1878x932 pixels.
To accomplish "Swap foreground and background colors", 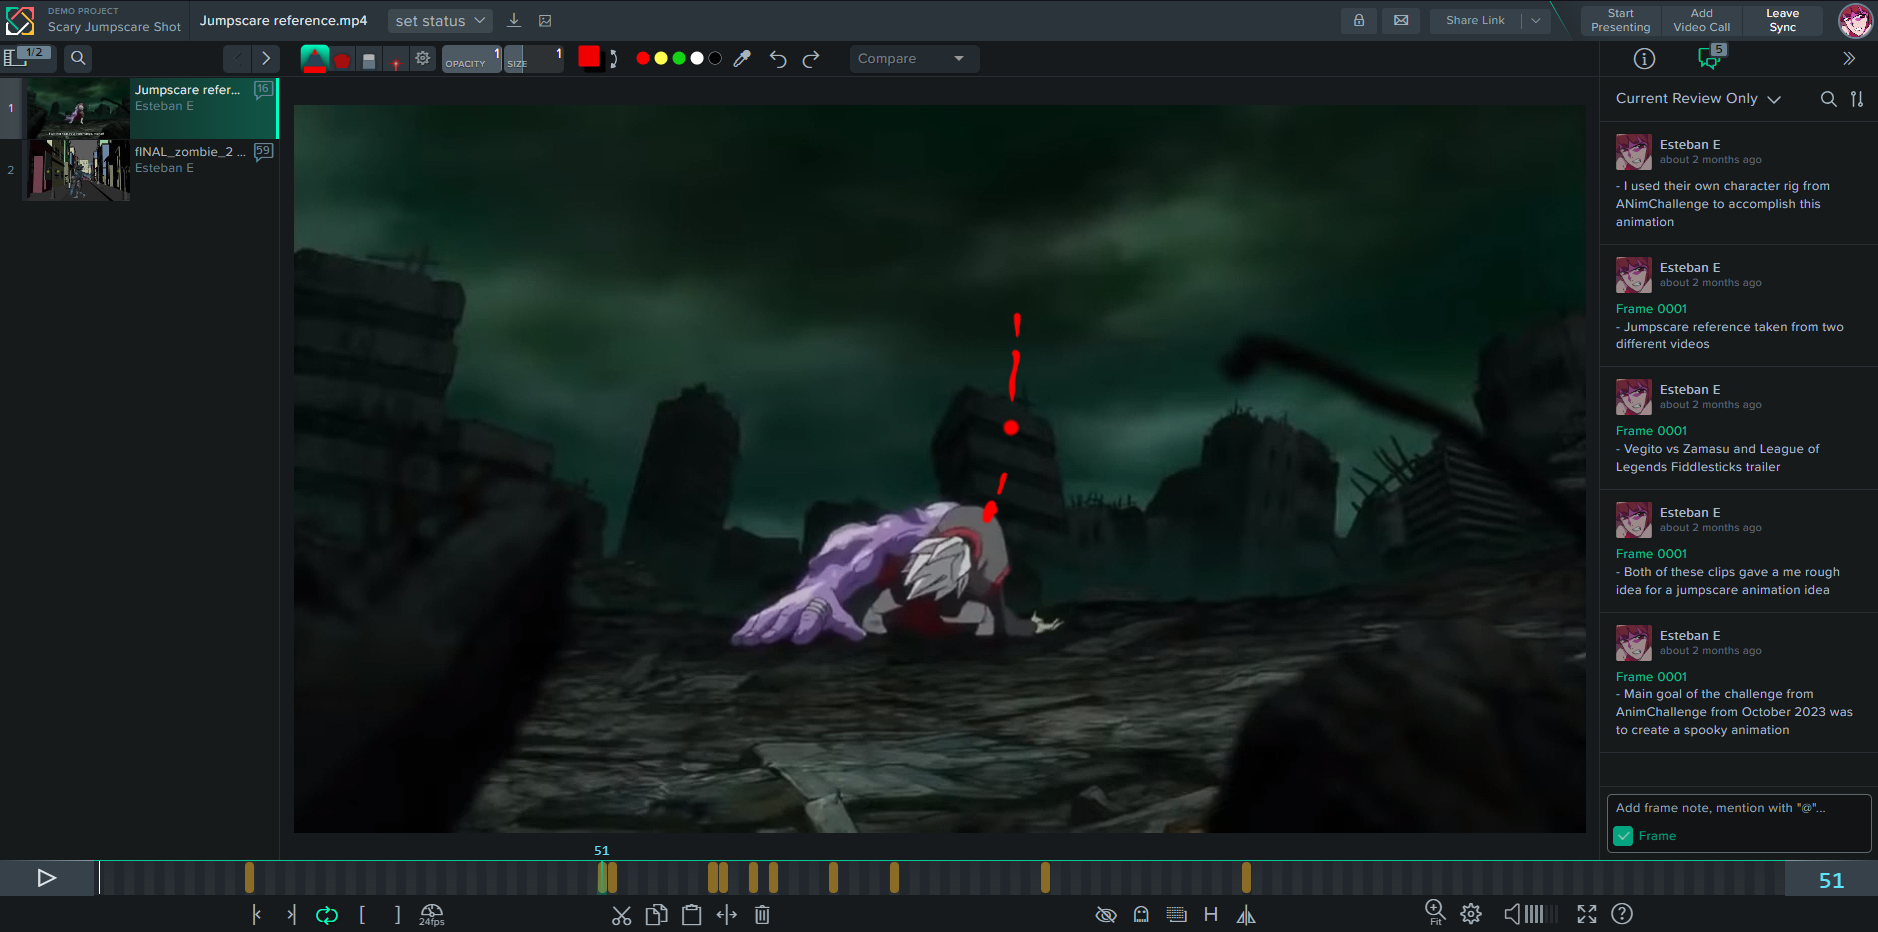I will click(613, 59).
